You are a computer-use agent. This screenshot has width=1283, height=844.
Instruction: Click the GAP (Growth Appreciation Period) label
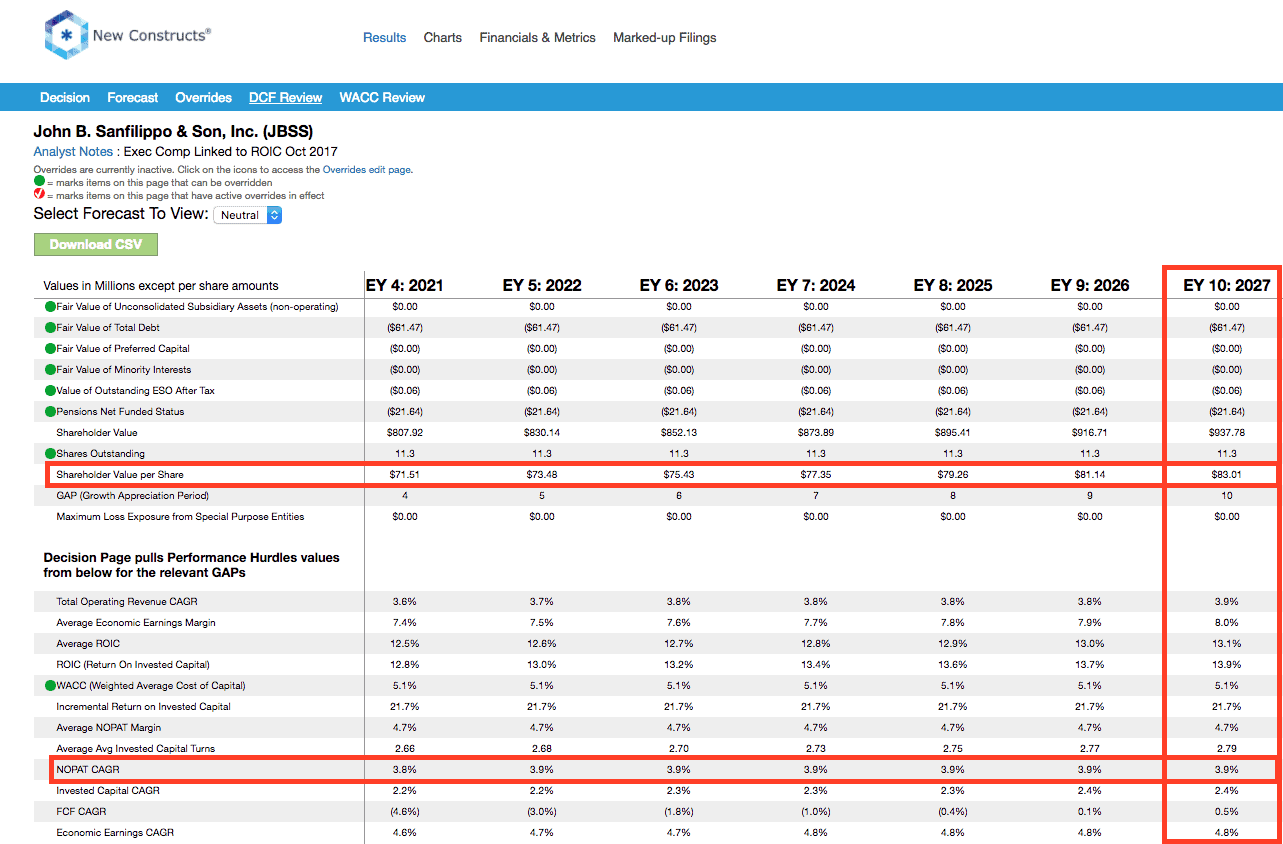[x=133, y=496]
